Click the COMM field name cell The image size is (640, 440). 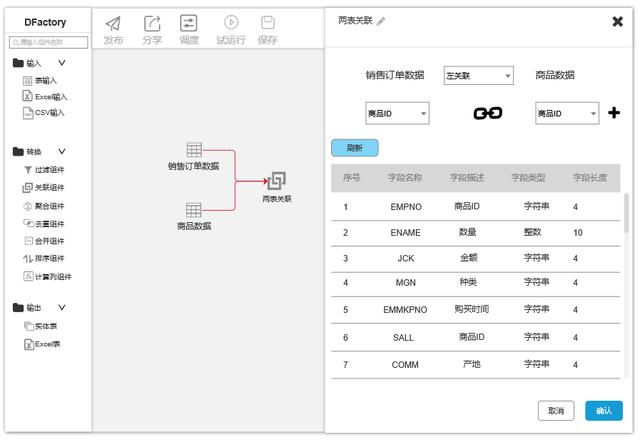click(x=405, y=365)
